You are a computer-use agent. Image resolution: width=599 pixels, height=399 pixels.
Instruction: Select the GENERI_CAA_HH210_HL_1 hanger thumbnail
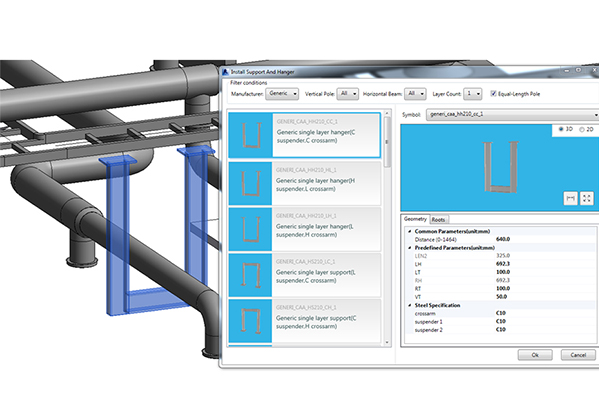click(250, 183)
